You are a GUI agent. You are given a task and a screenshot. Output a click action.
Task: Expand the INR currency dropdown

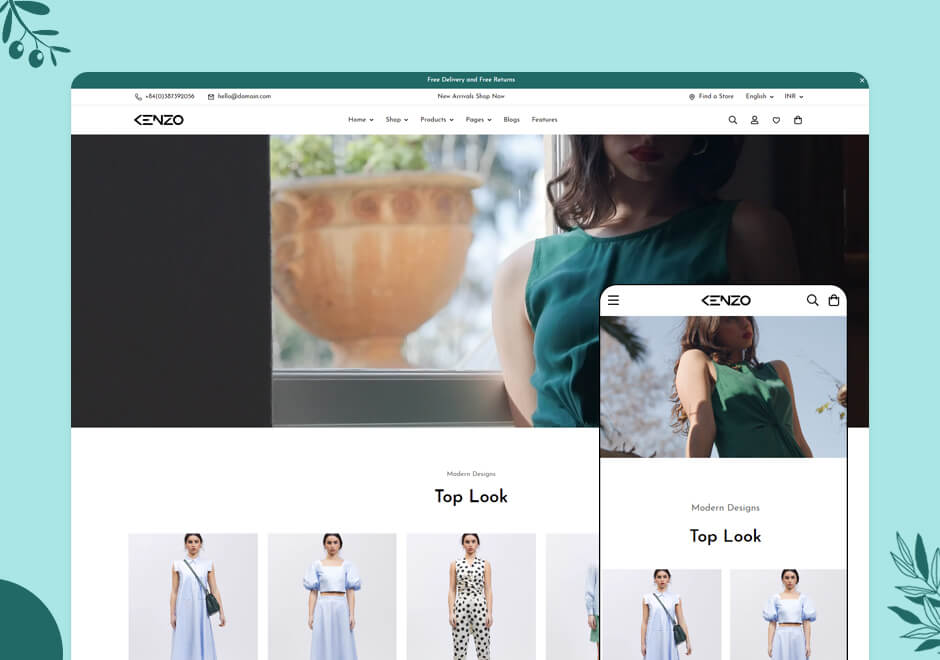[x=794, y=97]
